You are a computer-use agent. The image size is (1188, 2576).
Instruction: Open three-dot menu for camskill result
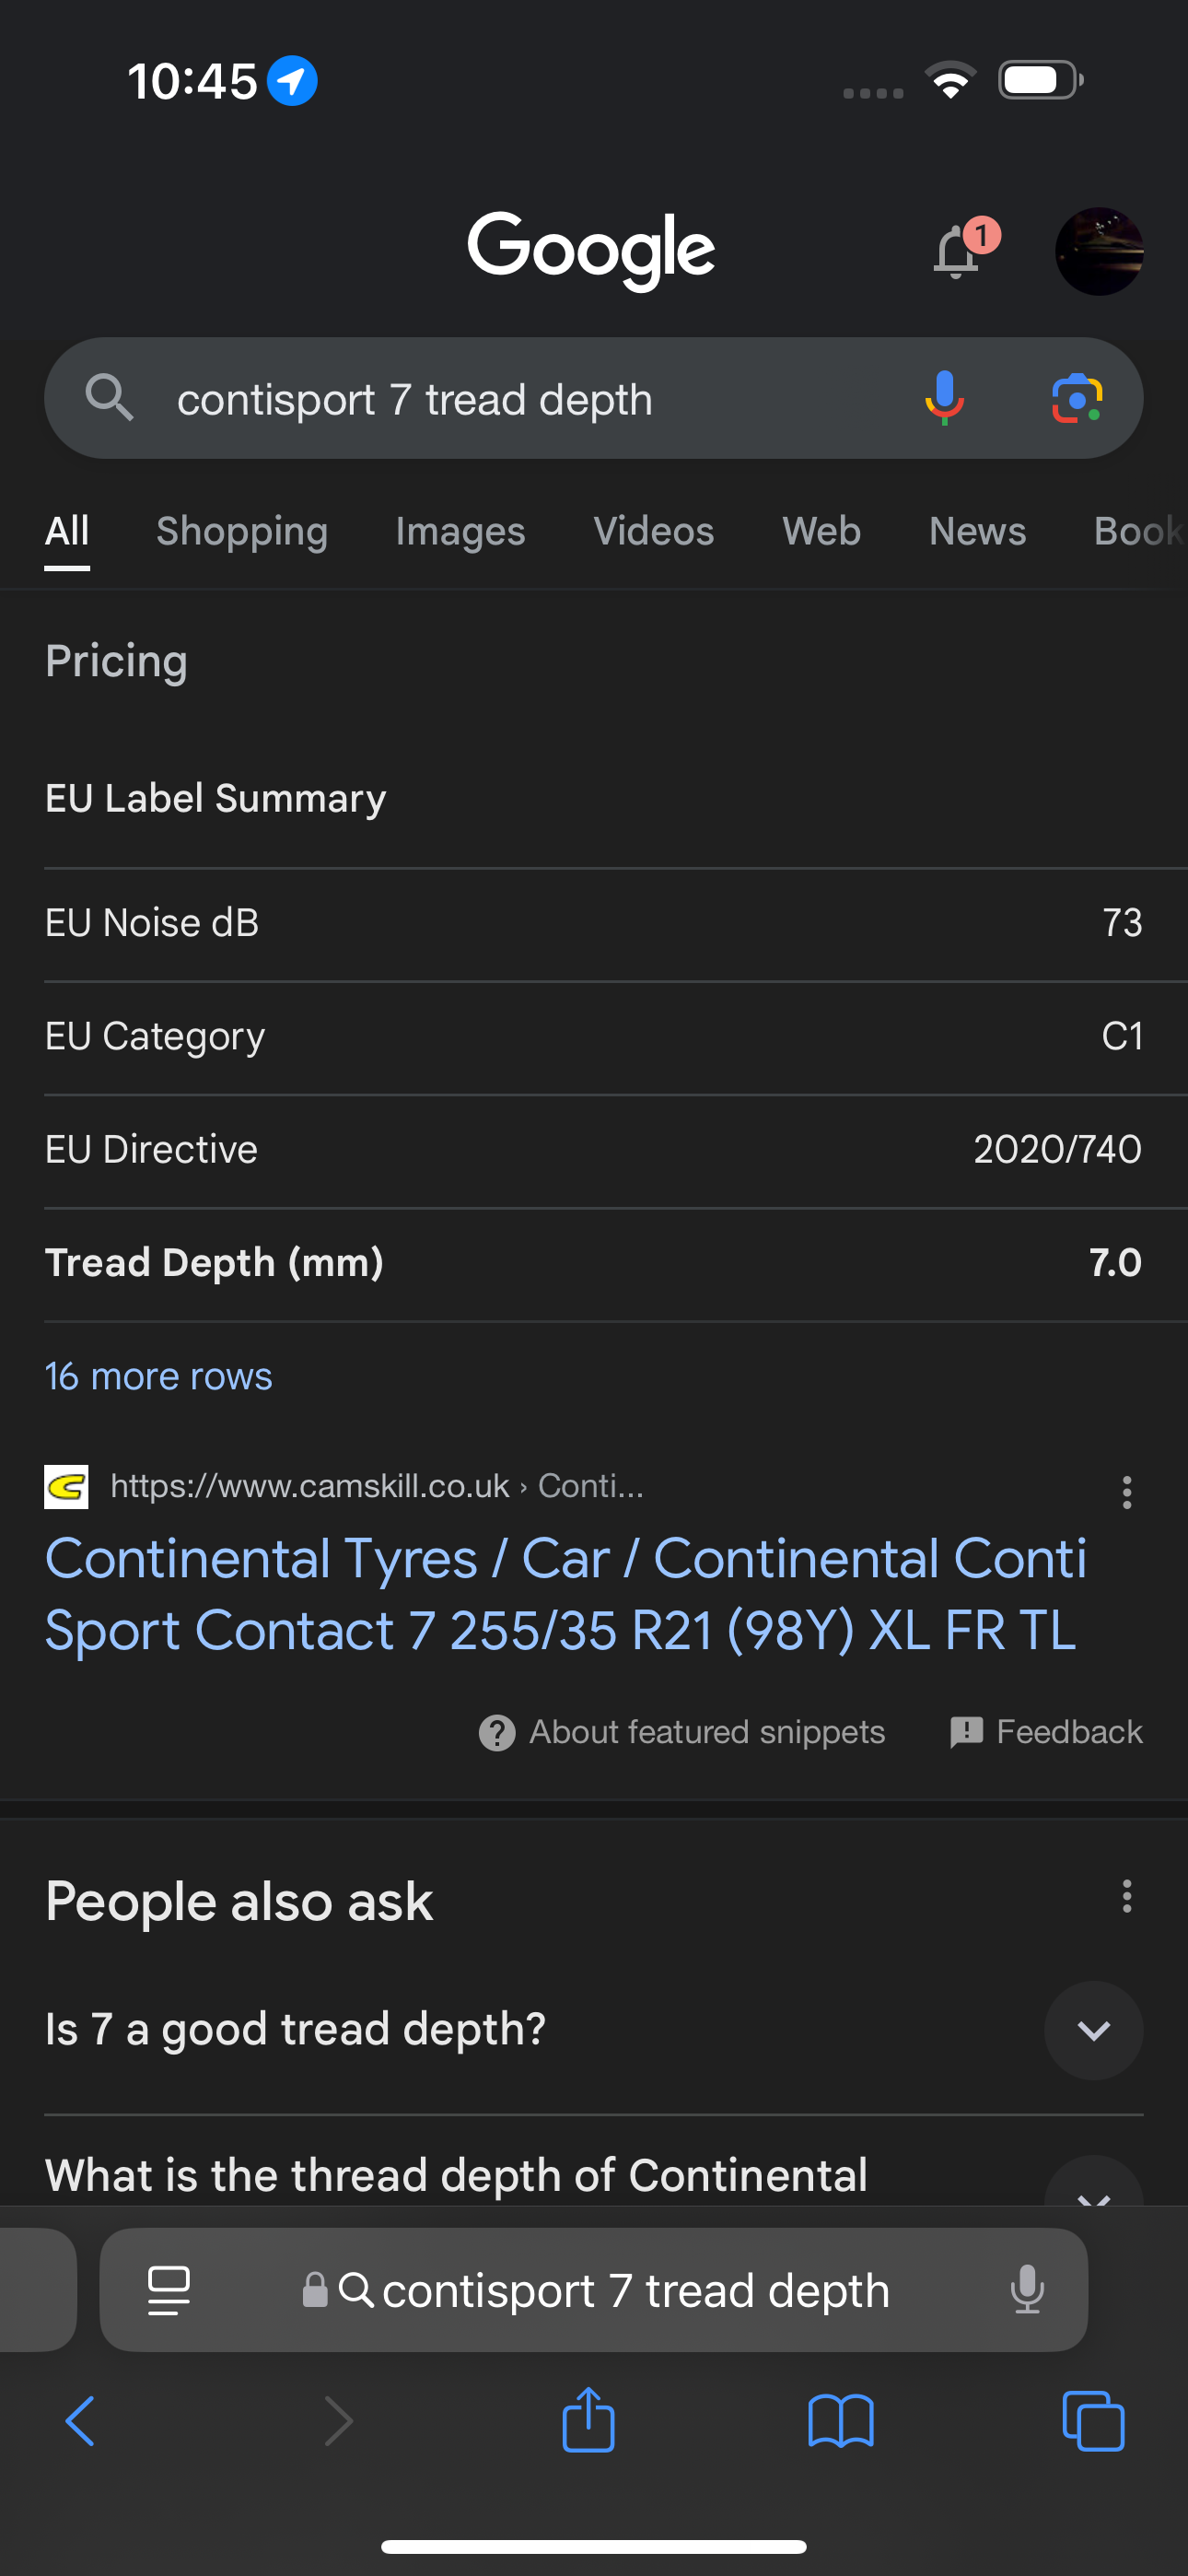1127,1492
